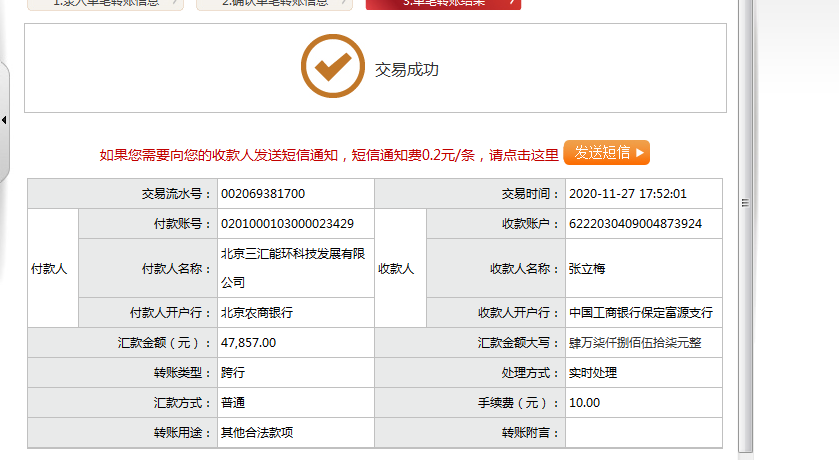Select remittance amount 47,857.00

point(248,343)
